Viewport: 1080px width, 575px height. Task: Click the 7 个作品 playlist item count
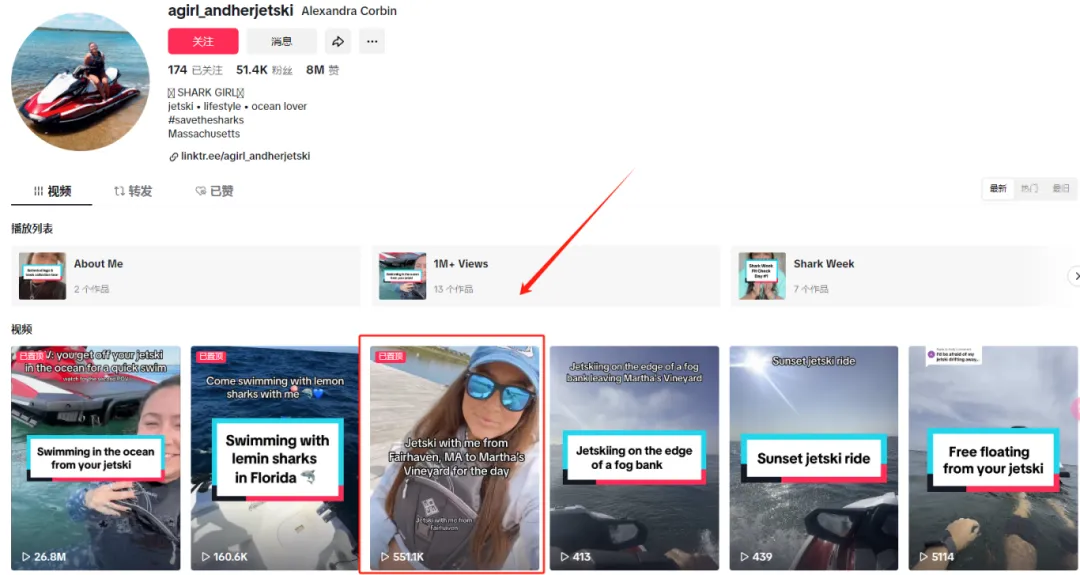pos(811,289)
